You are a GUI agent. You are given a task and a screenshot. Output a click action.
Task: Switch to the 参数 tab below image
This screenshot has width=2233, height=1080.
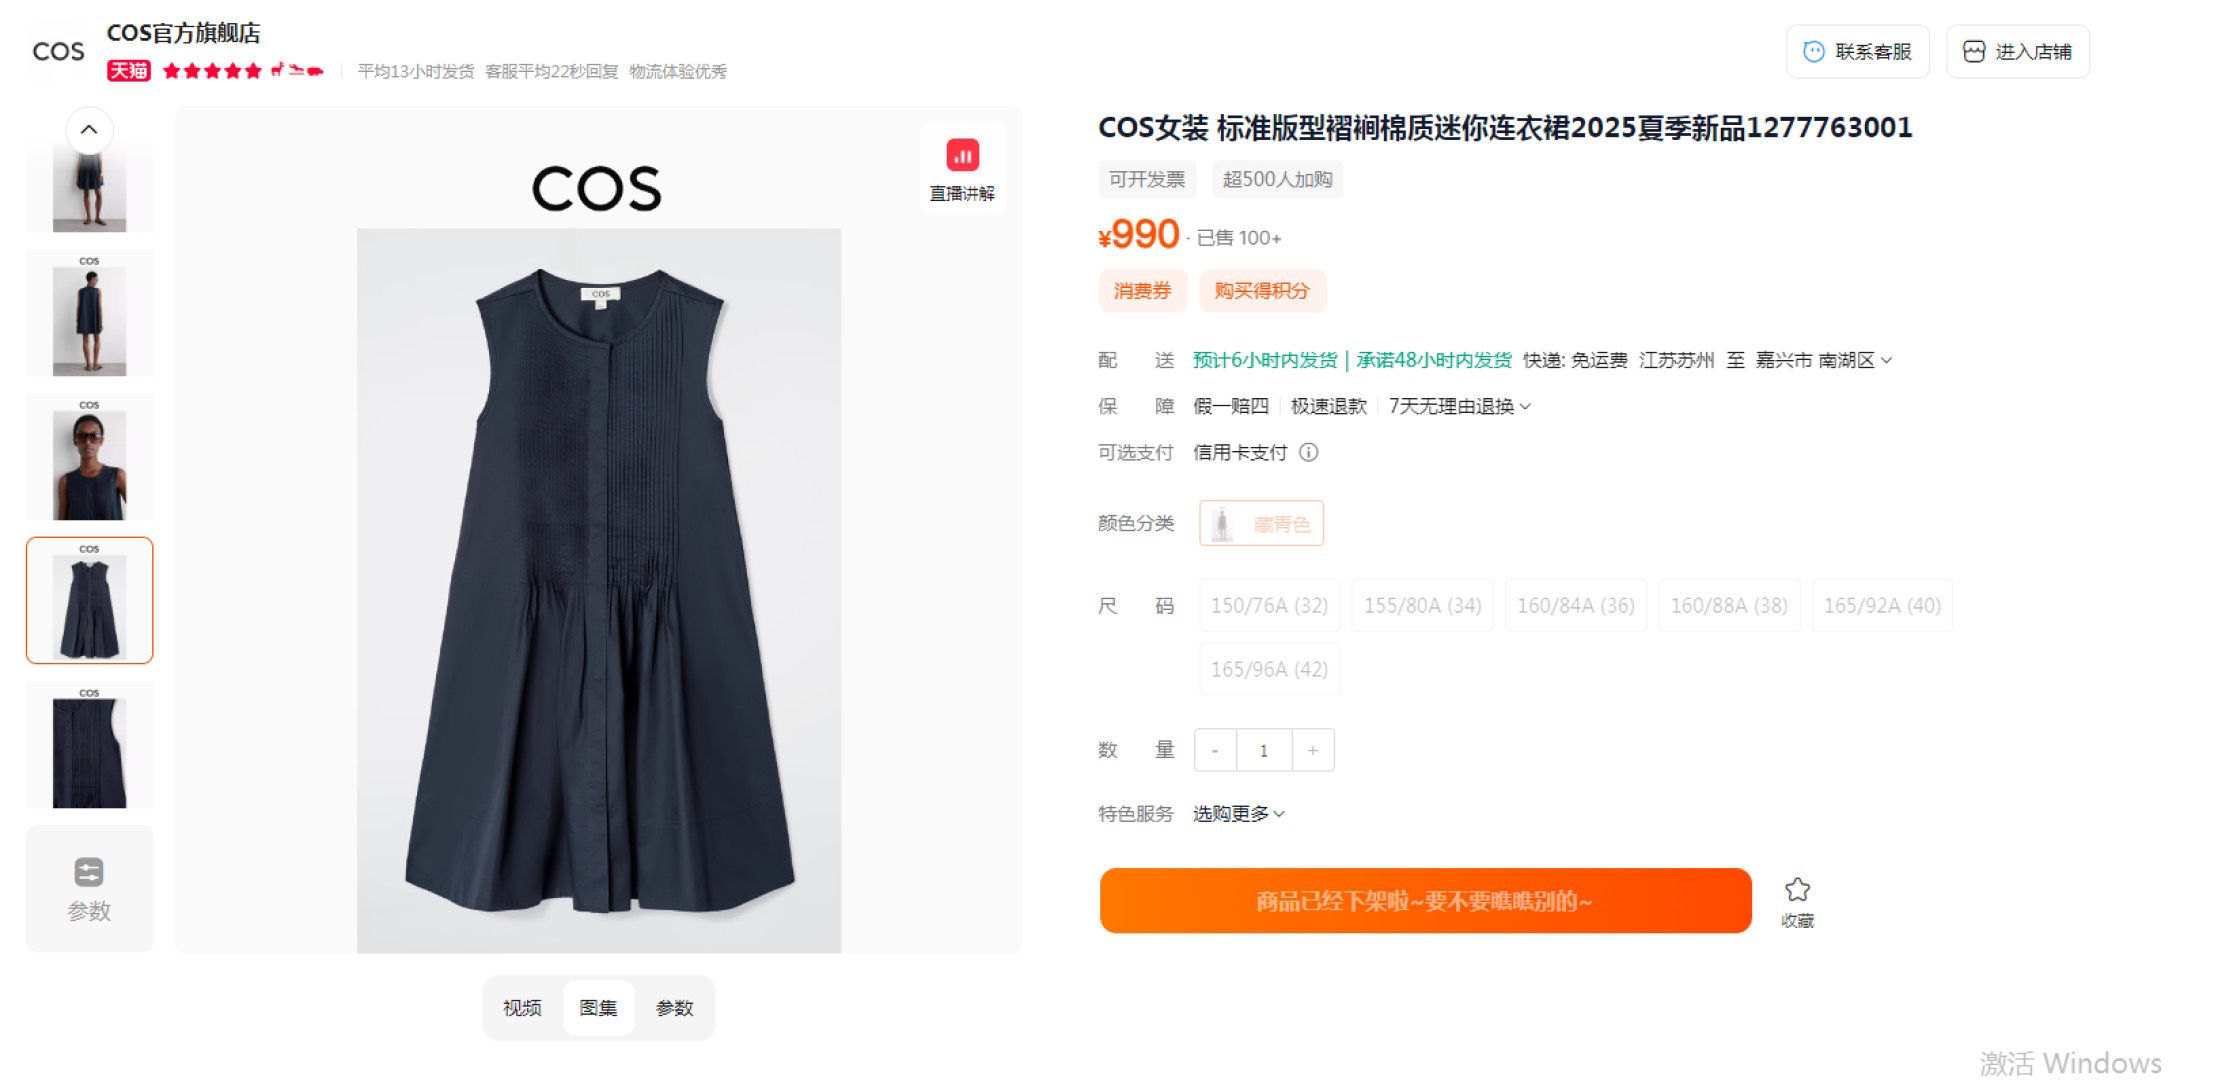tap(675, 1008)
